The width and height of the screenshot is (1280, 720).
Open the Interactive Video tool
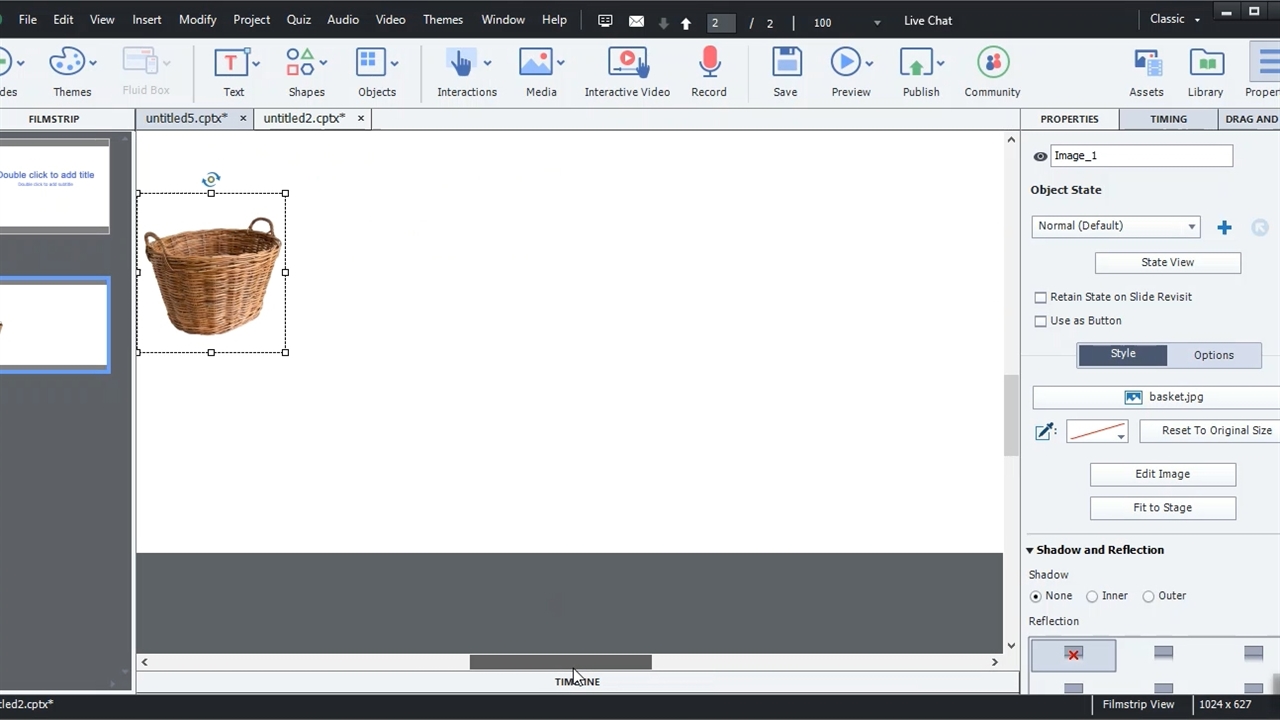coord(627,63)
